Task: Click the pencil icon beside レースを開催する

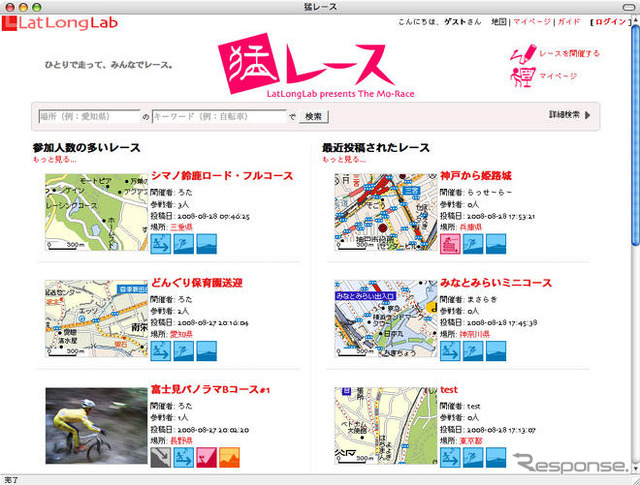Action: tap(523, 54)
